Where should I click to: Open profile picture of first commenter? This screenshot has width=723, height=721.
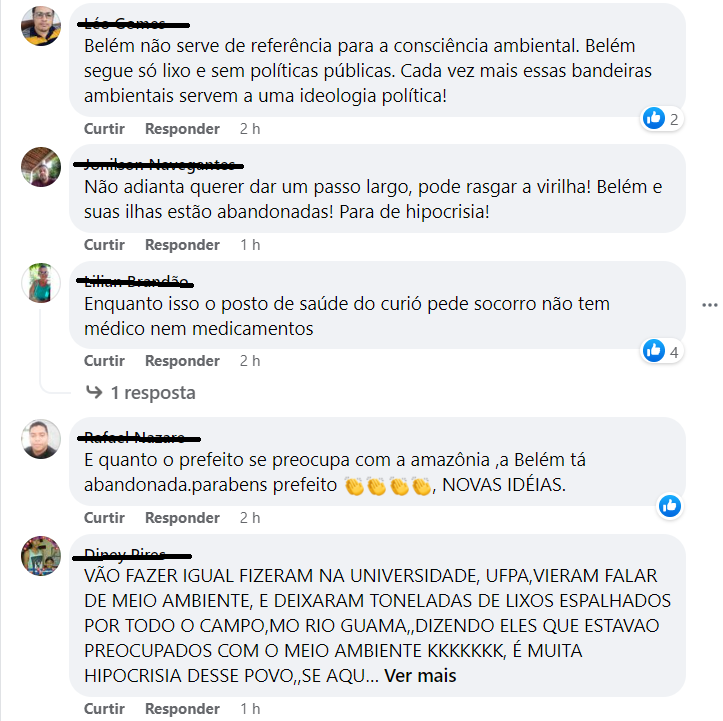[x=41, y=26]
